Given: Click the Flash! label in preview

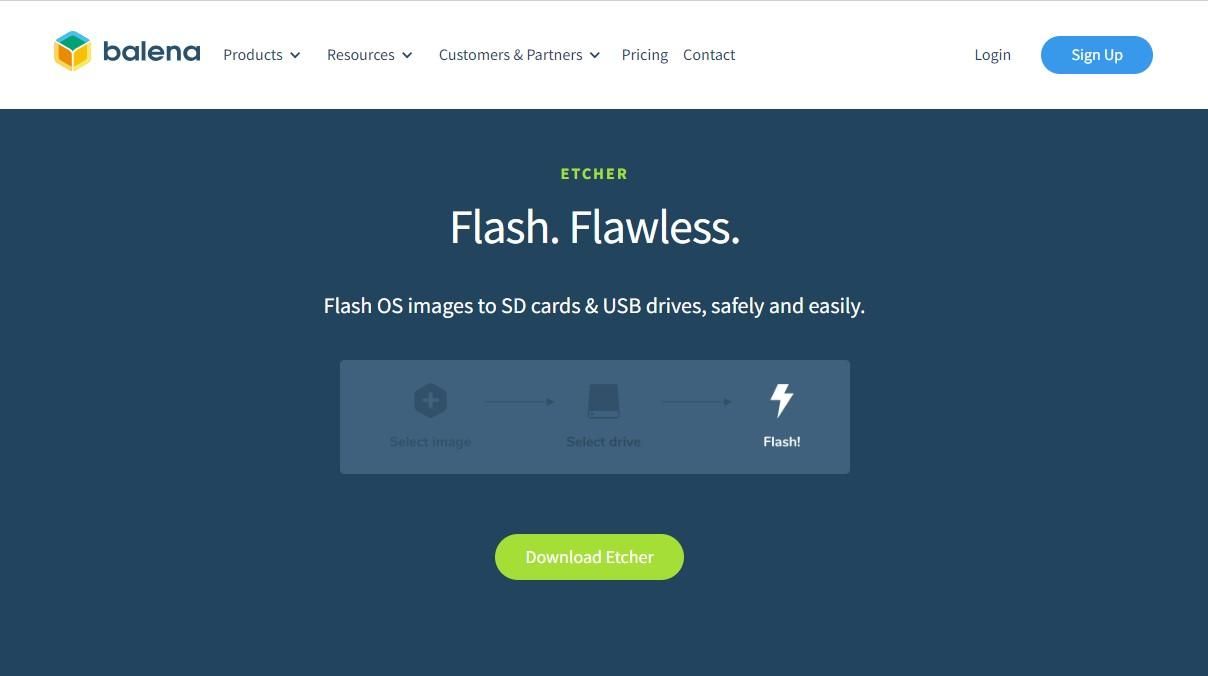Looking at the screenshot, I should (x=782, y=442).
